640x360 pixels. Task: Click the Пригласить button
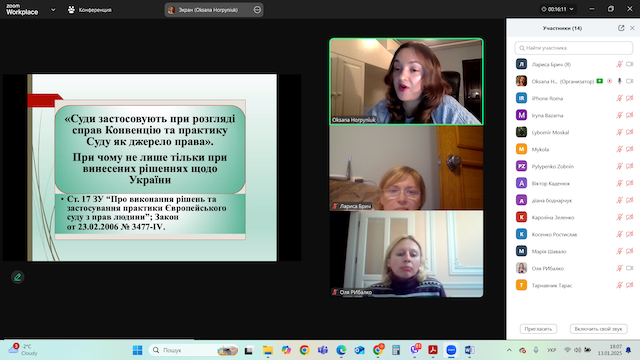pos(538,329)
